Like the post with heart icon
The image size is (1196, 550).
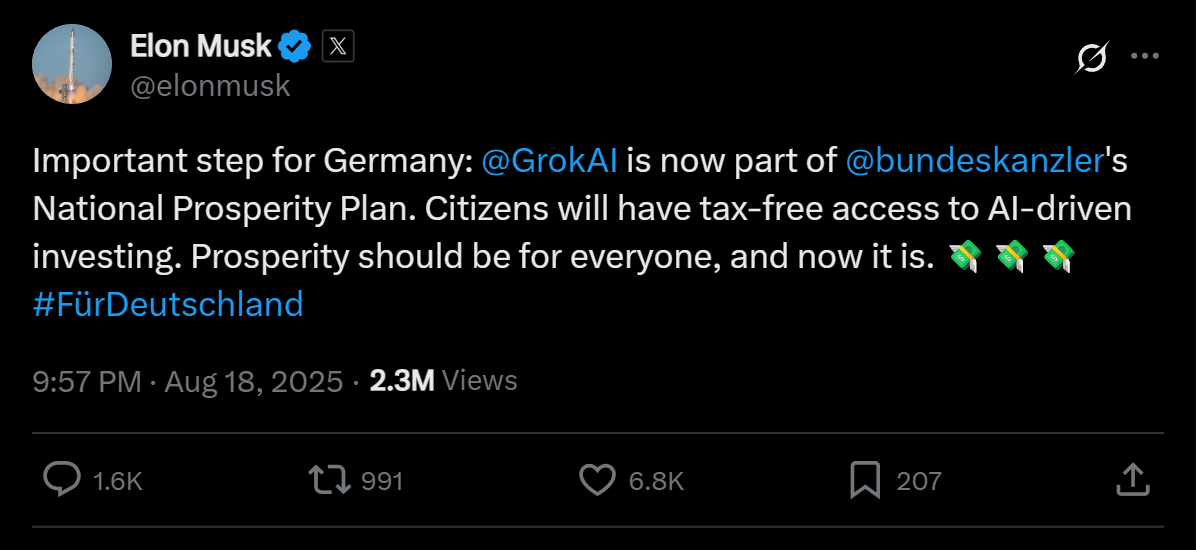(598, 480)
